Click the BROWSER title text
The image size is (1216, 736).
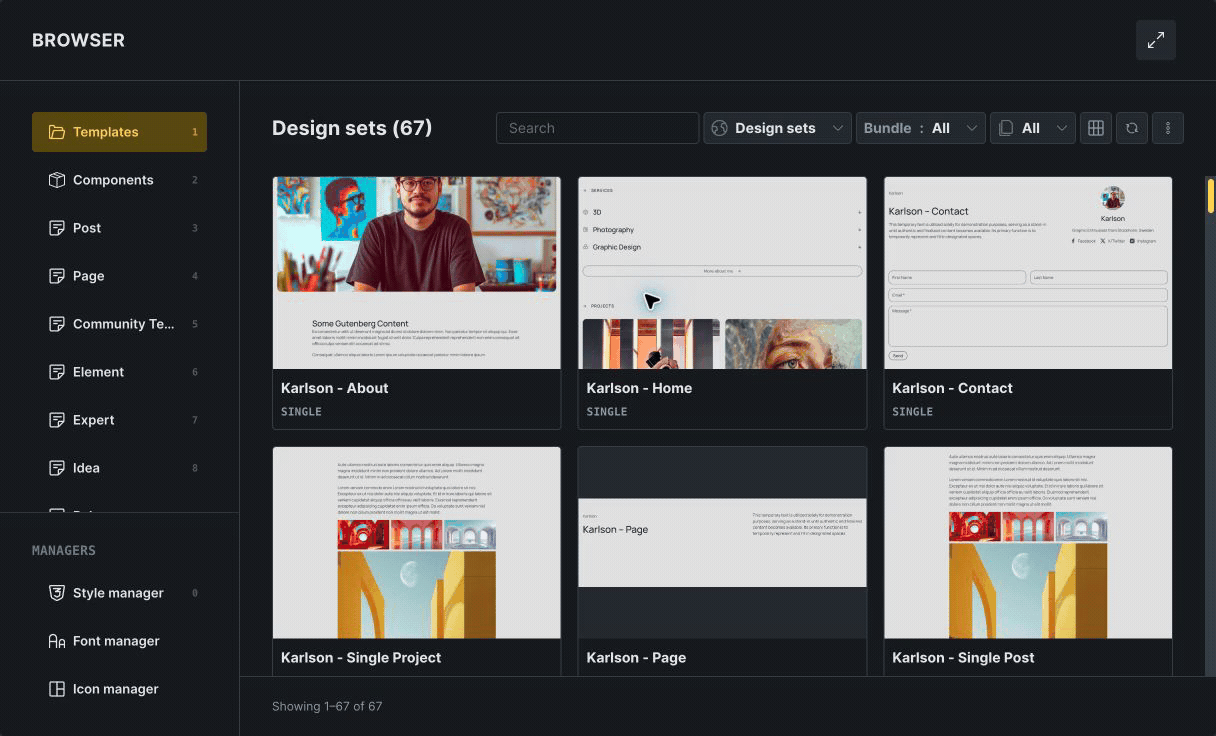(x=78, y=40)
